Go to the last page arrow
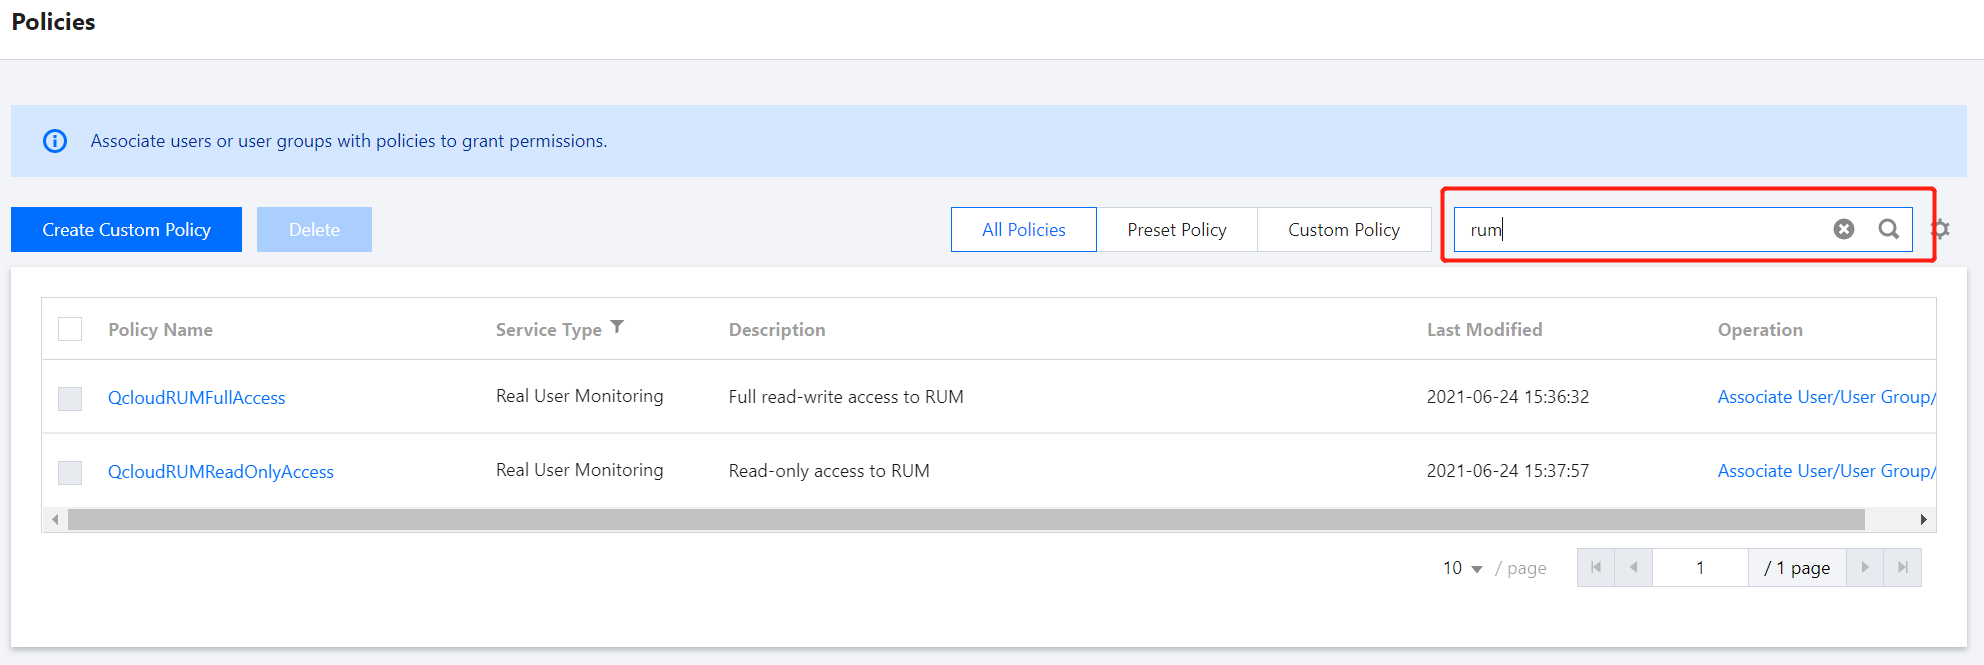Image resolution: width=1984 pixels, height=665 pixels. (x=1902, y=567)
